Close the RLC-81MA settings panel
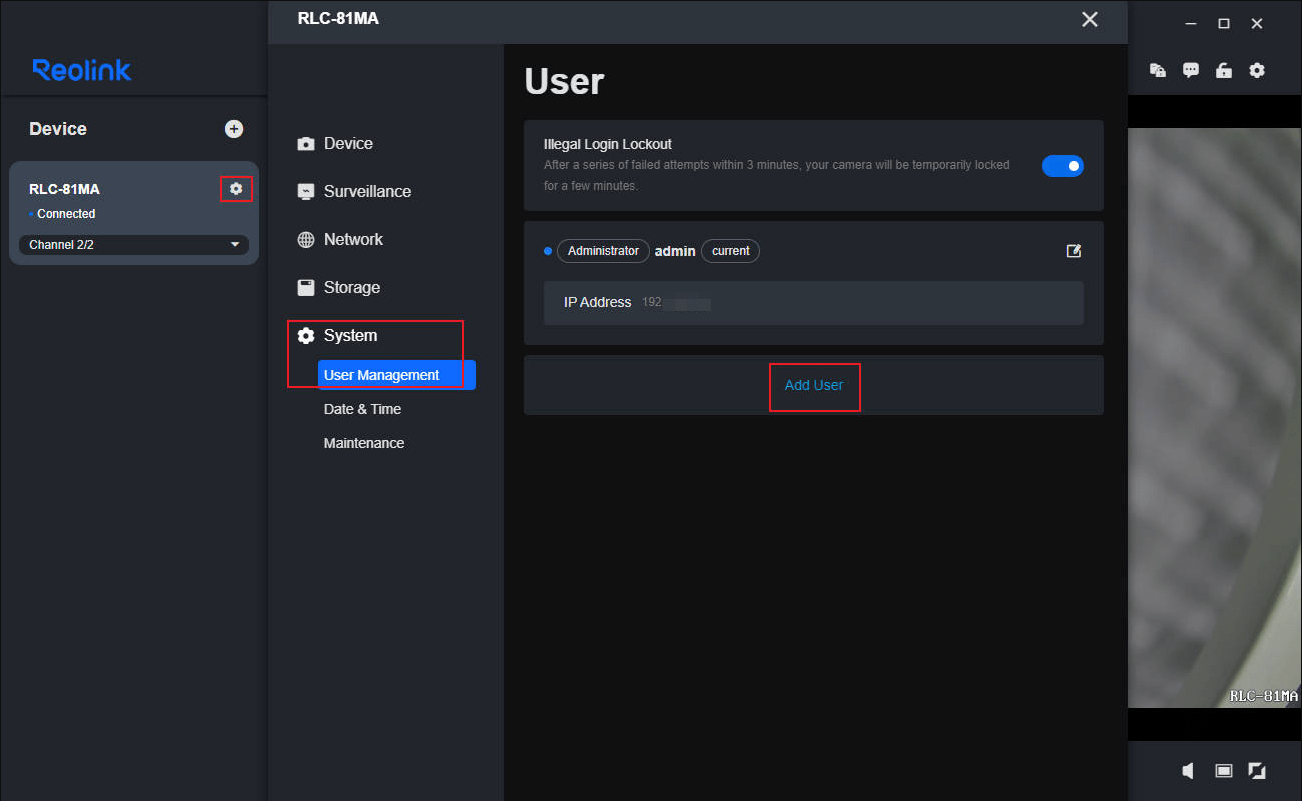 1090,19
